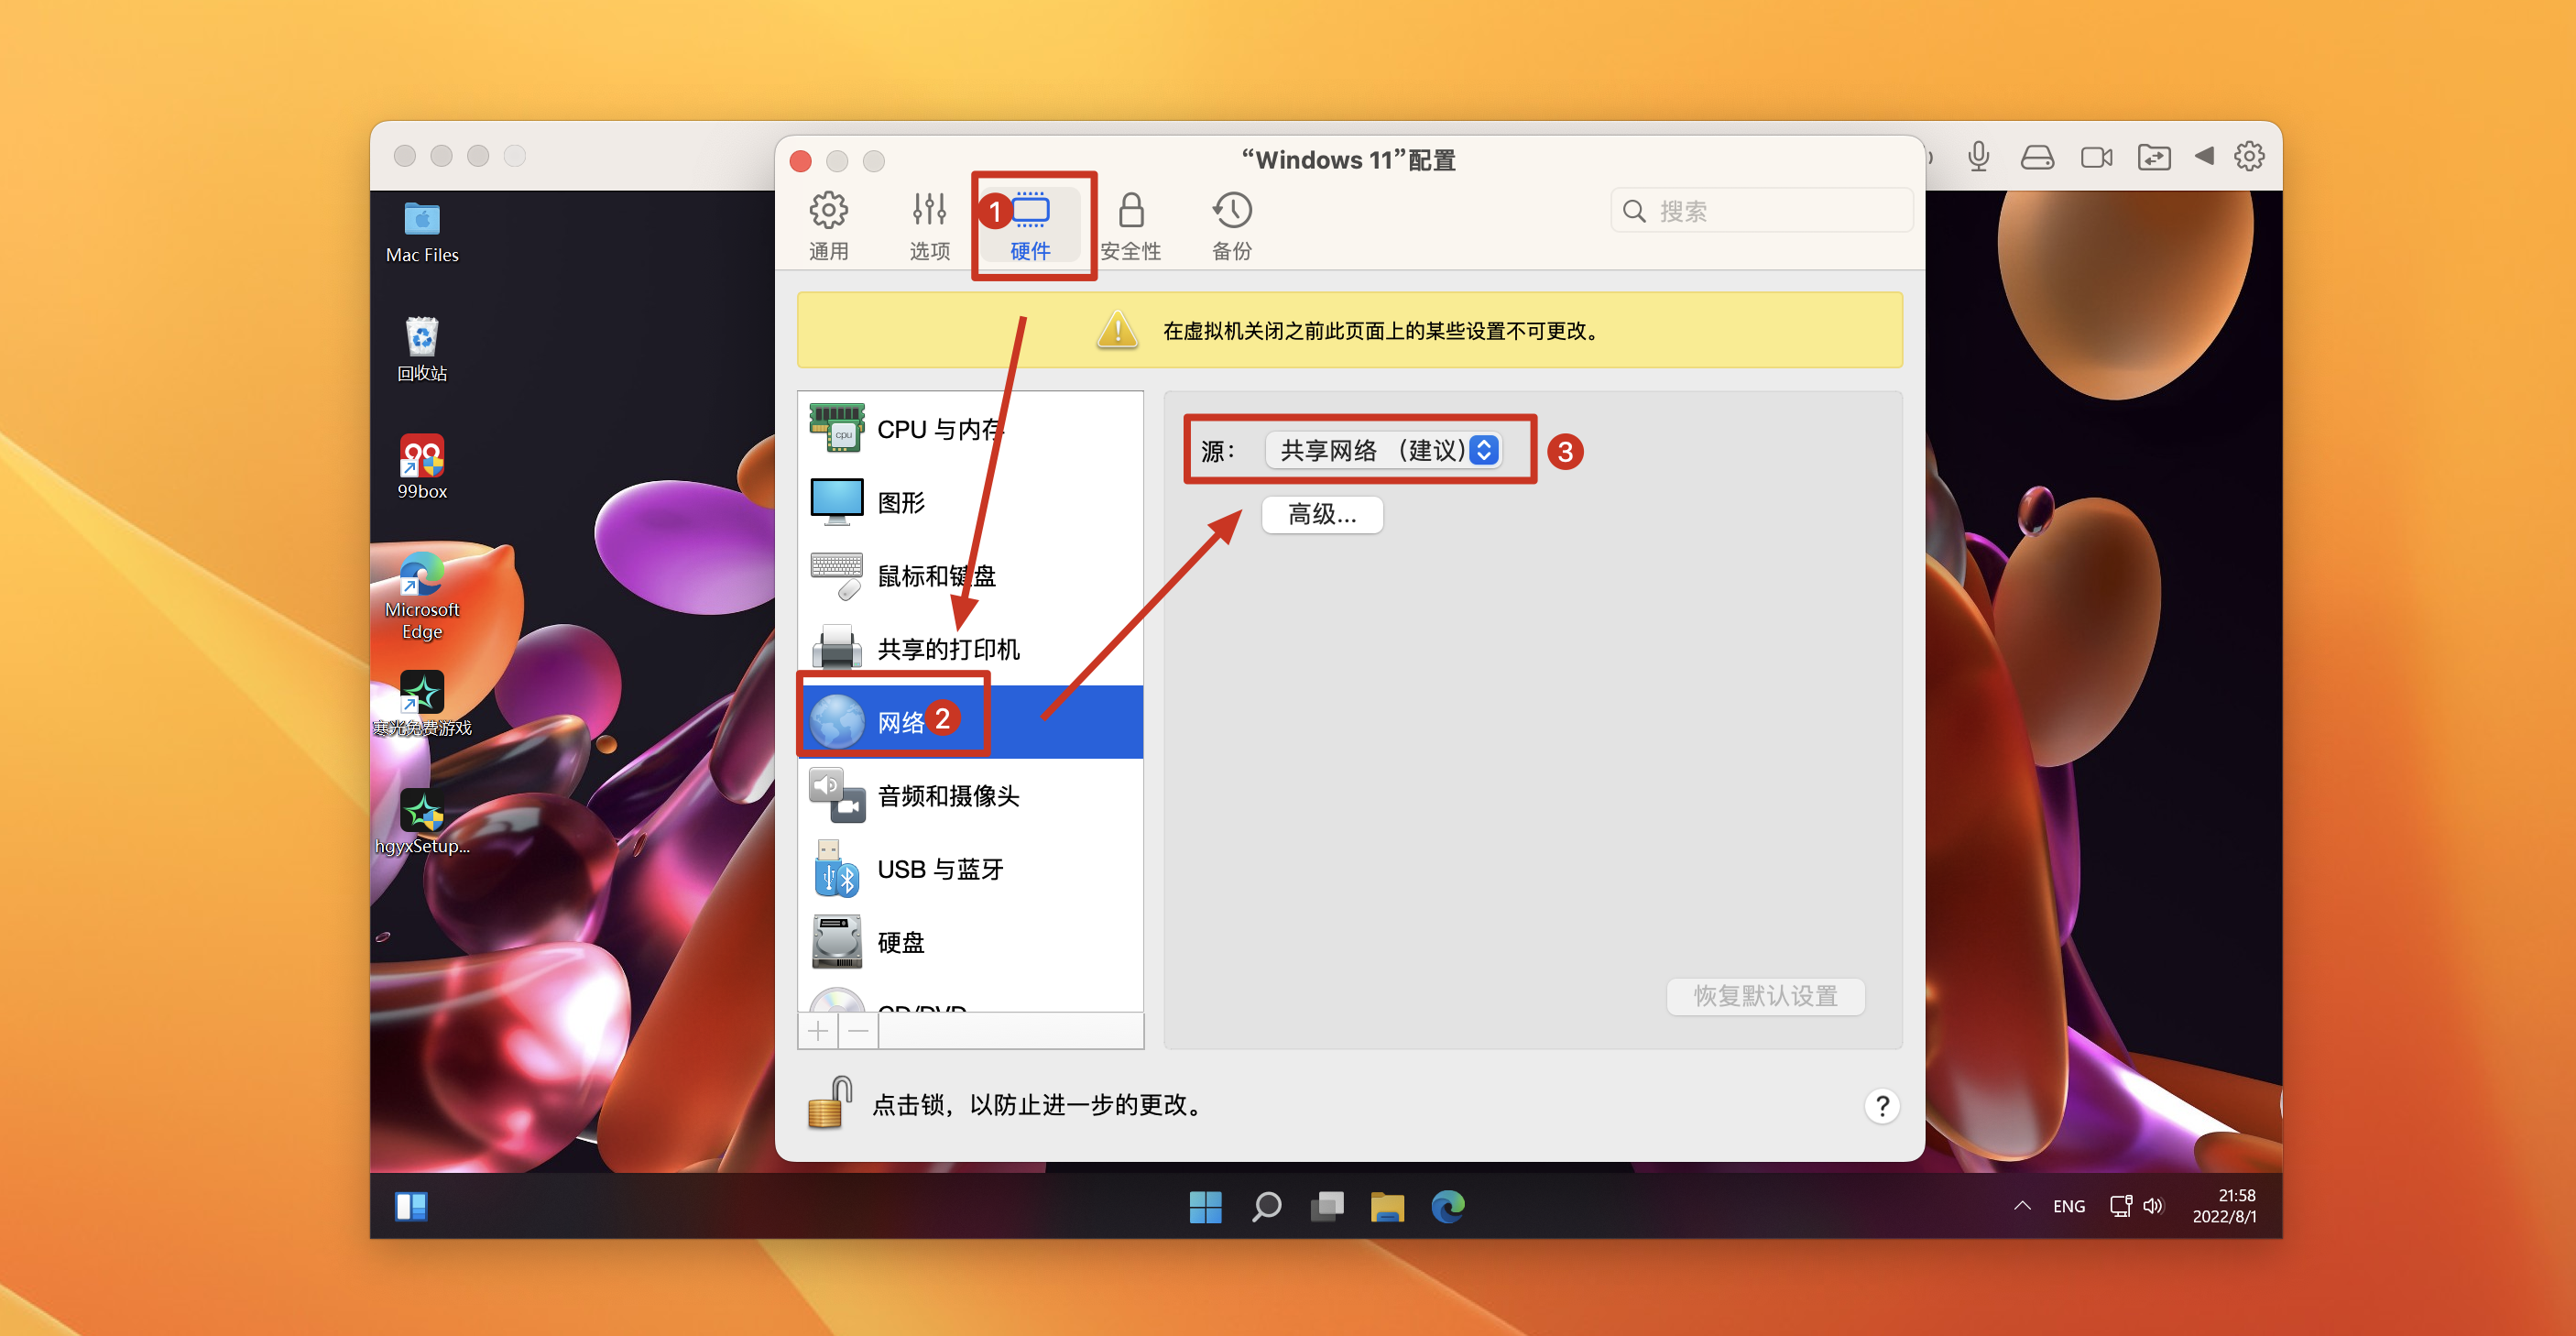Click the 高级... advanced button
This screenshot has width=2576, height=1336.
coord(1322,515)
